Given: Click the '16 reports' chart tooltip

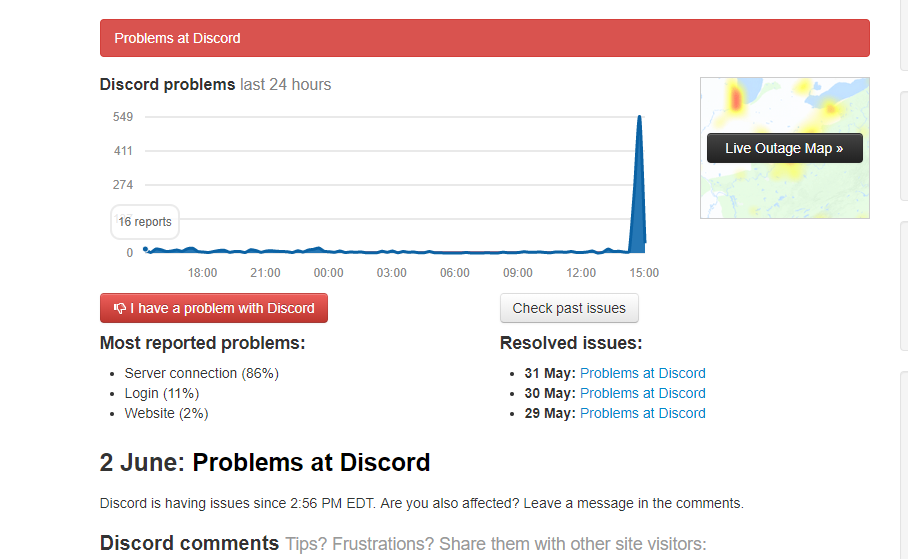Looking at the screenshot, I should pos(145,222).
